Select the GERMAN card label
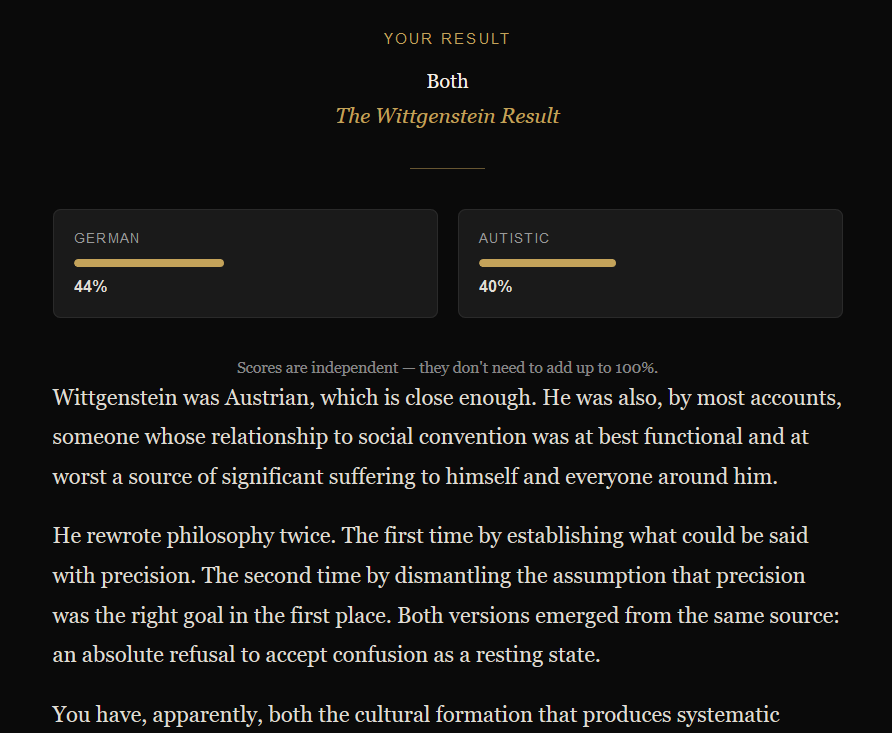892x733 pixels. pyautogui.click(x=107, y=238)
